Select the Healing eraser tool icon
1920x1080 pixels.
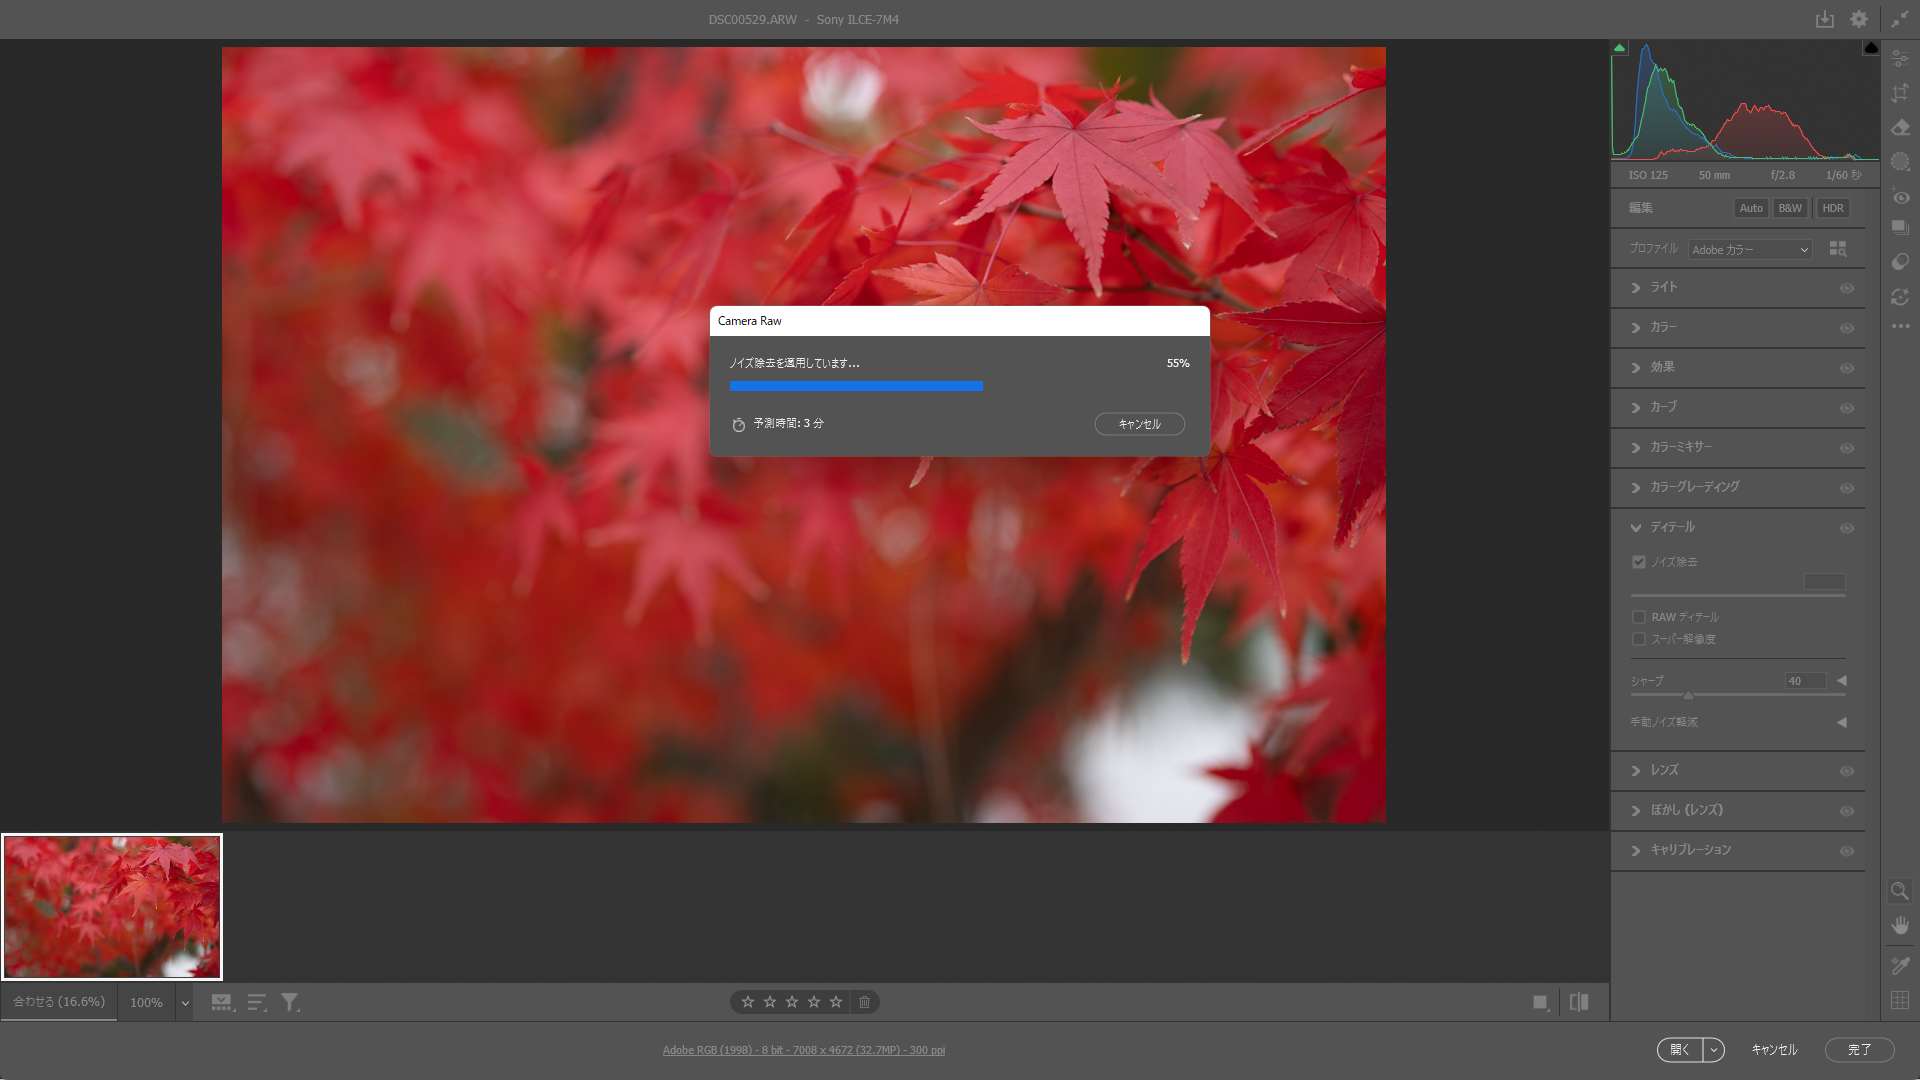[1900, 127]
